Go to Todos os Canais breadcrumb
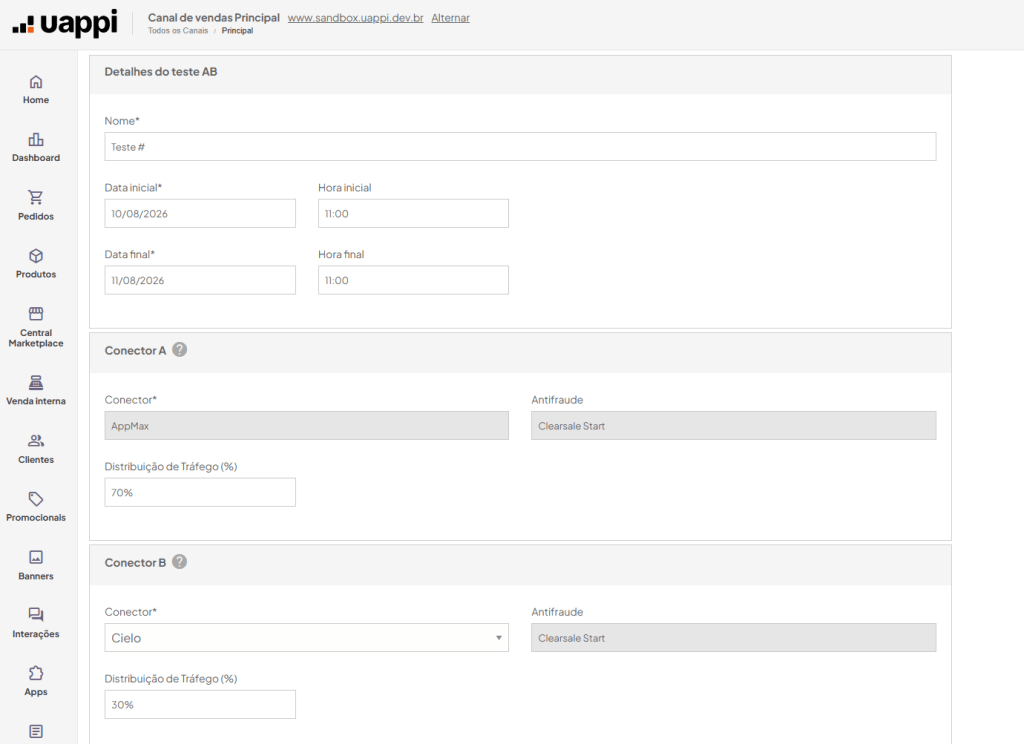Viewport: 1024px width, 744px height. point(178,31)
